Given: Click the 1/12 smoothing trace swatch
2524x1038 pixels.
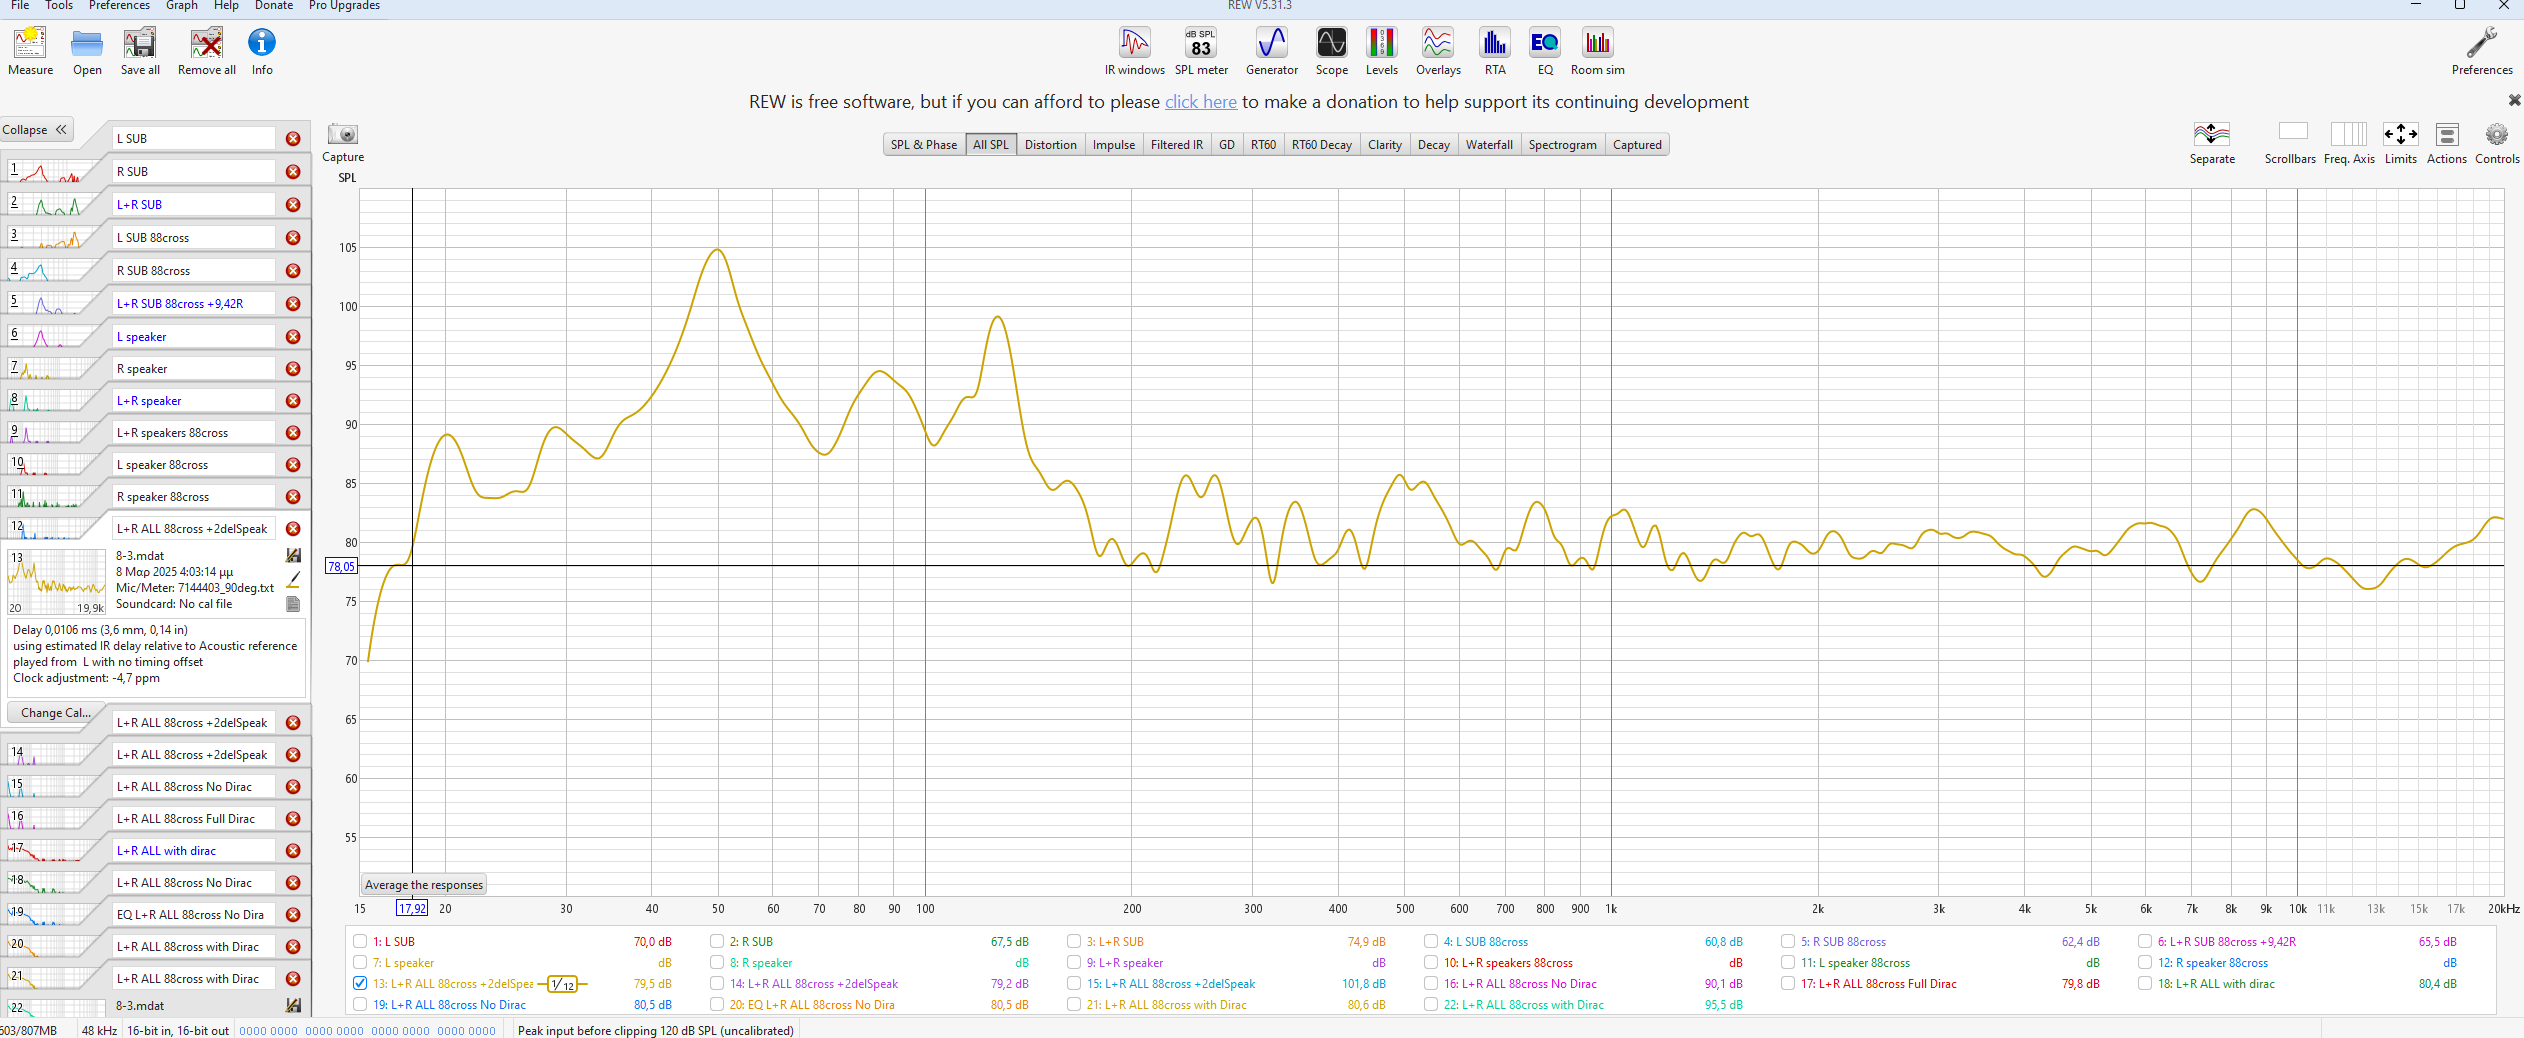Looking at the screenshot, I should [x=562, y=985].
